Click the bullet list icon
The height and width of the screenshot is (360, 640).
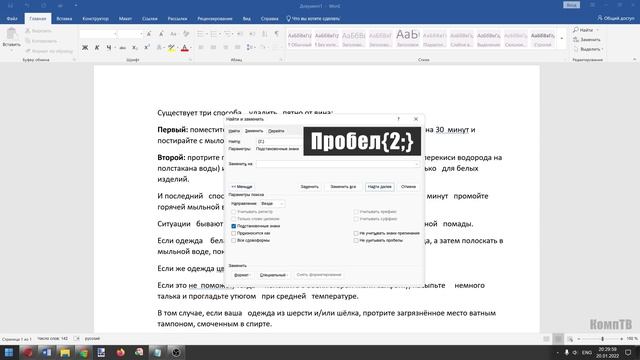click(x=200, y=34)
